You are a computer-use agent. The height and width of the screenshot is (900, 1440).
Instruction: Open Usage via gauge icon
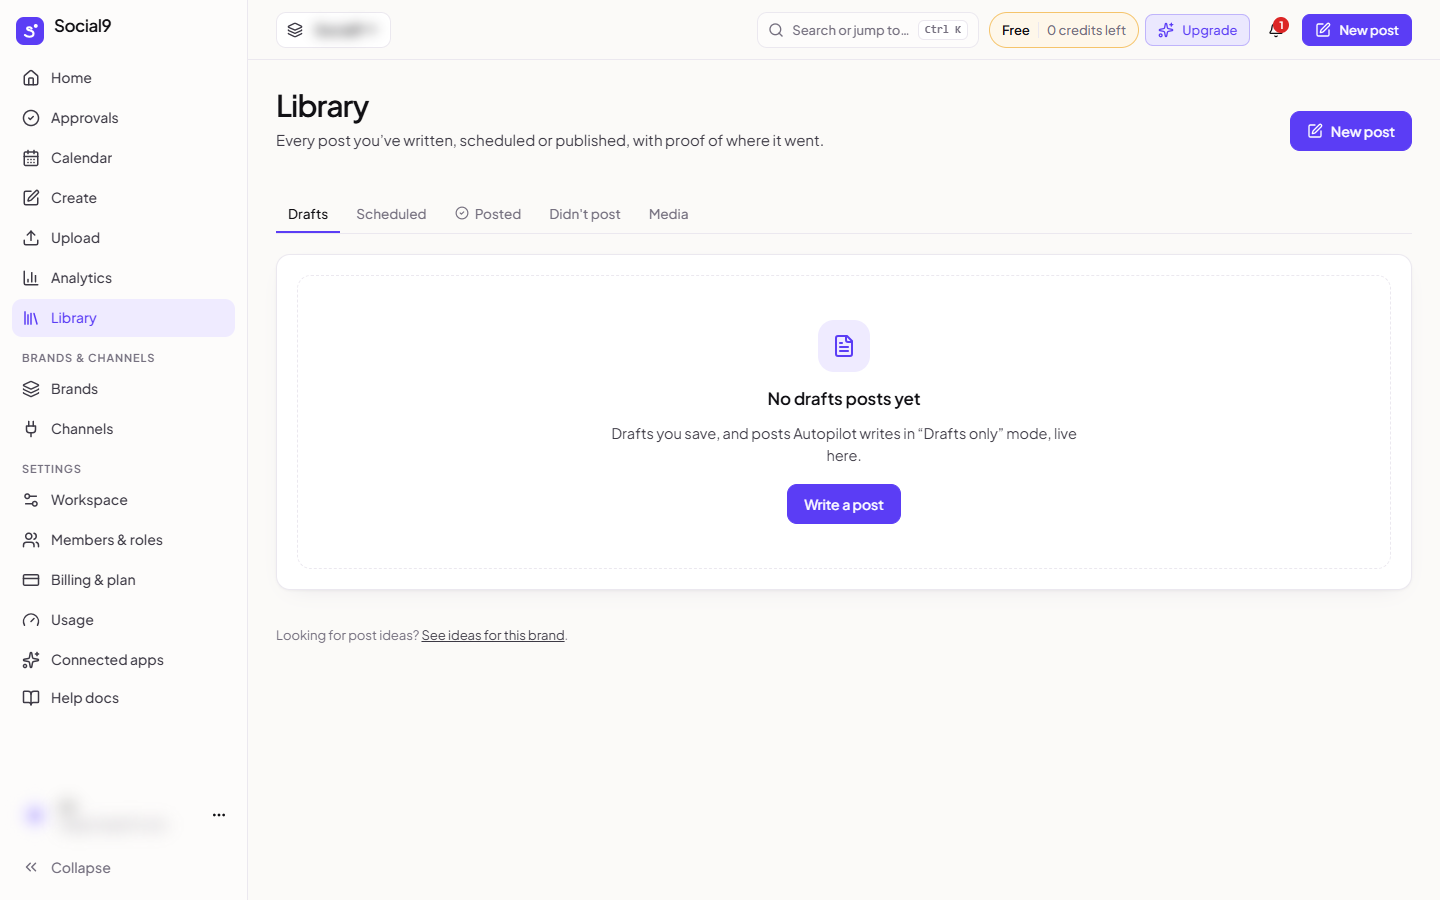click(x=31, y=620)
